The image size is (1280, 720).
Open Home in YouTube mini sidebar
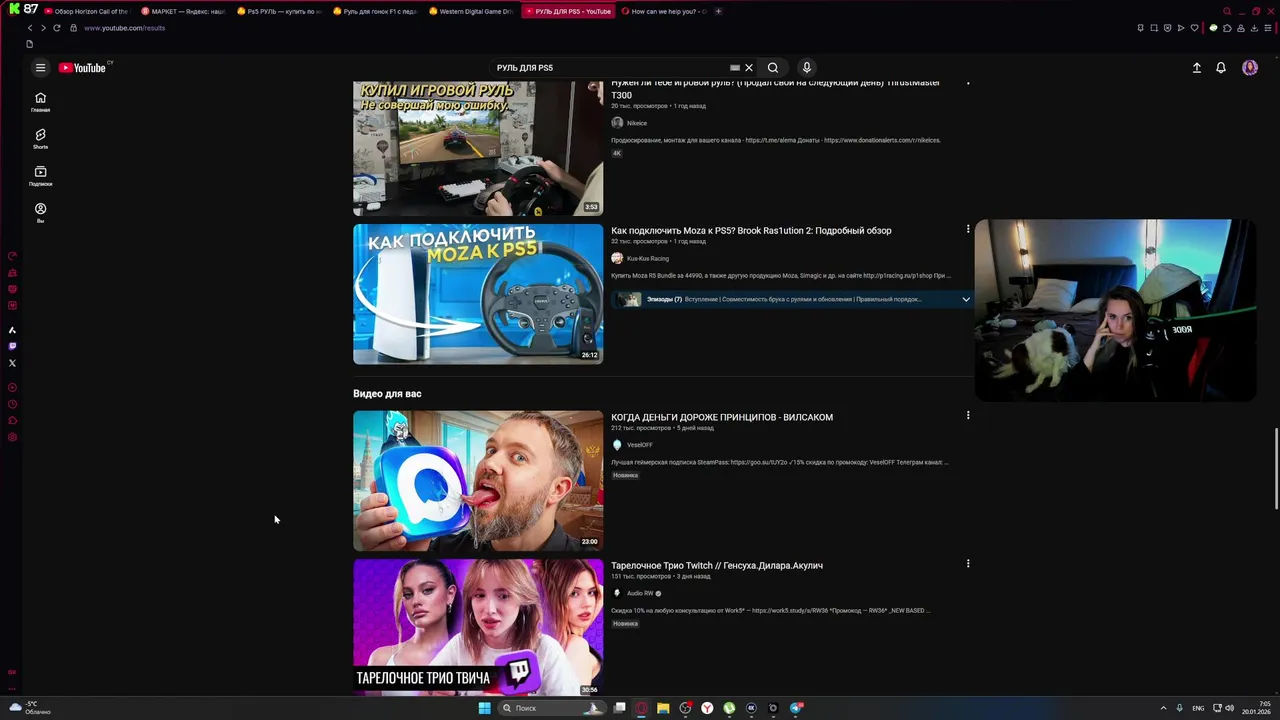[40, 102]
